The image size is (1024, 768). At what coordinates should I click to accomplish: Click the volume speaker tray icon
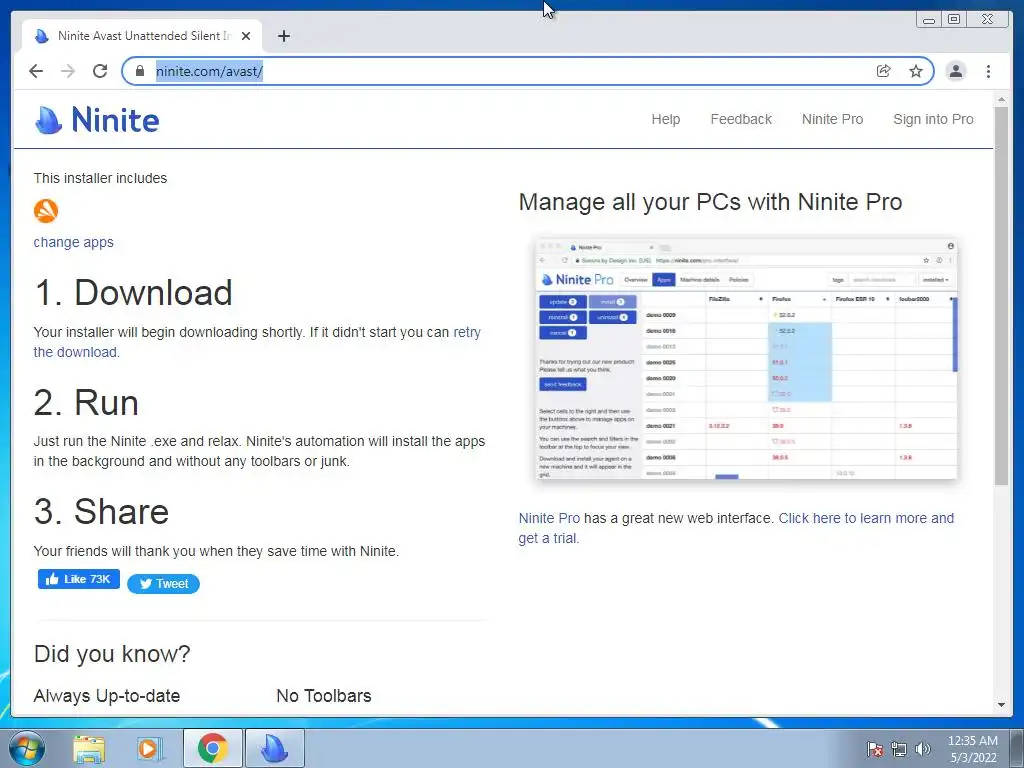point(922,750)
